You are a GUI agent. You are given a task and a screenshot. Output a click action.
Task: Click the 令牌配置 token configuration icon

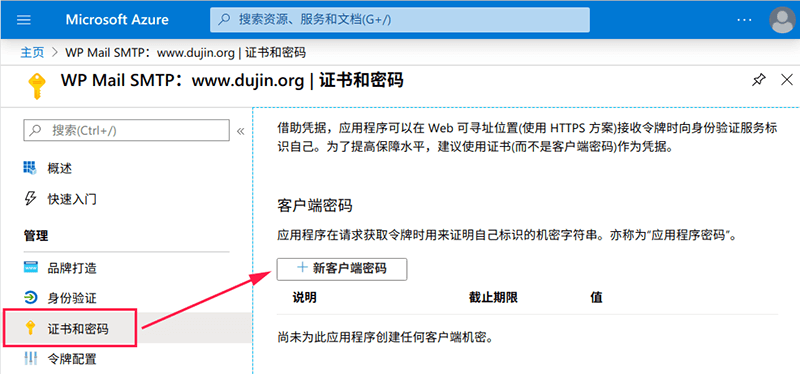tap(30, 359)
